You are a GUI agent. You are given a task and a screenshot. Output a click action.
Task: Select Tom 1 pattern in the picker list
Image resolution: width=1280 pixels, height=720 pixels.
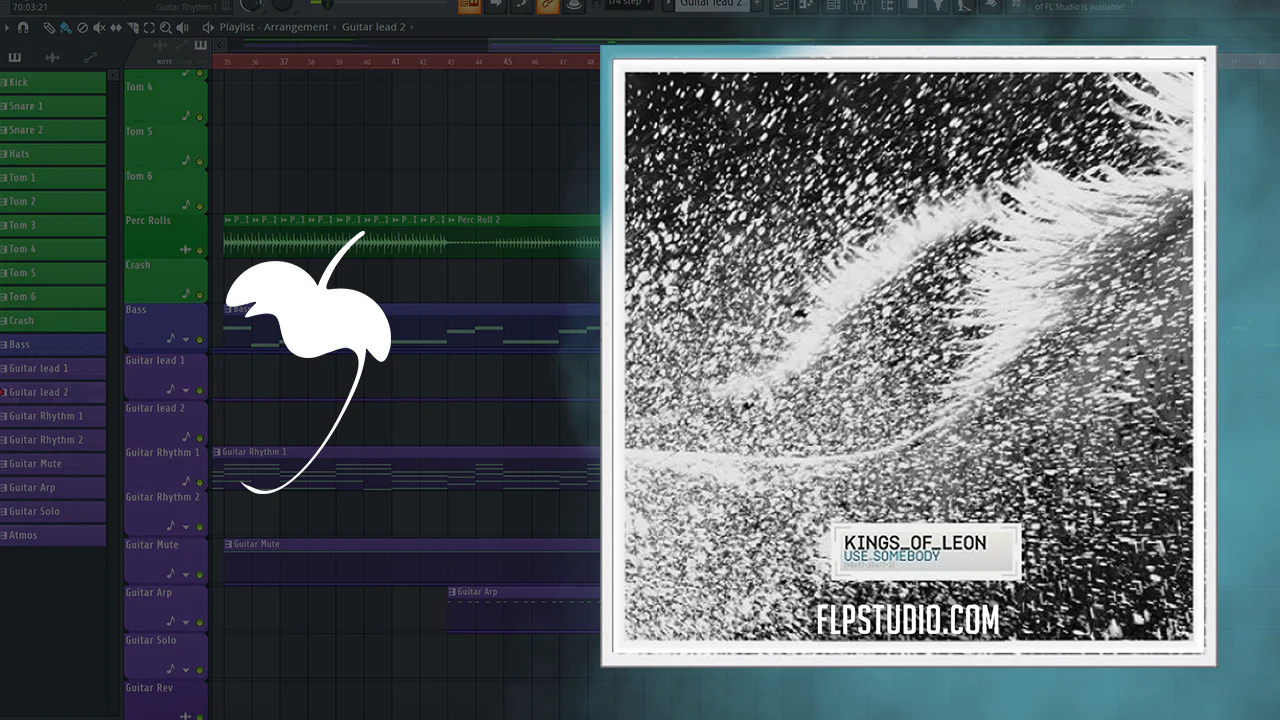(53, 178)
